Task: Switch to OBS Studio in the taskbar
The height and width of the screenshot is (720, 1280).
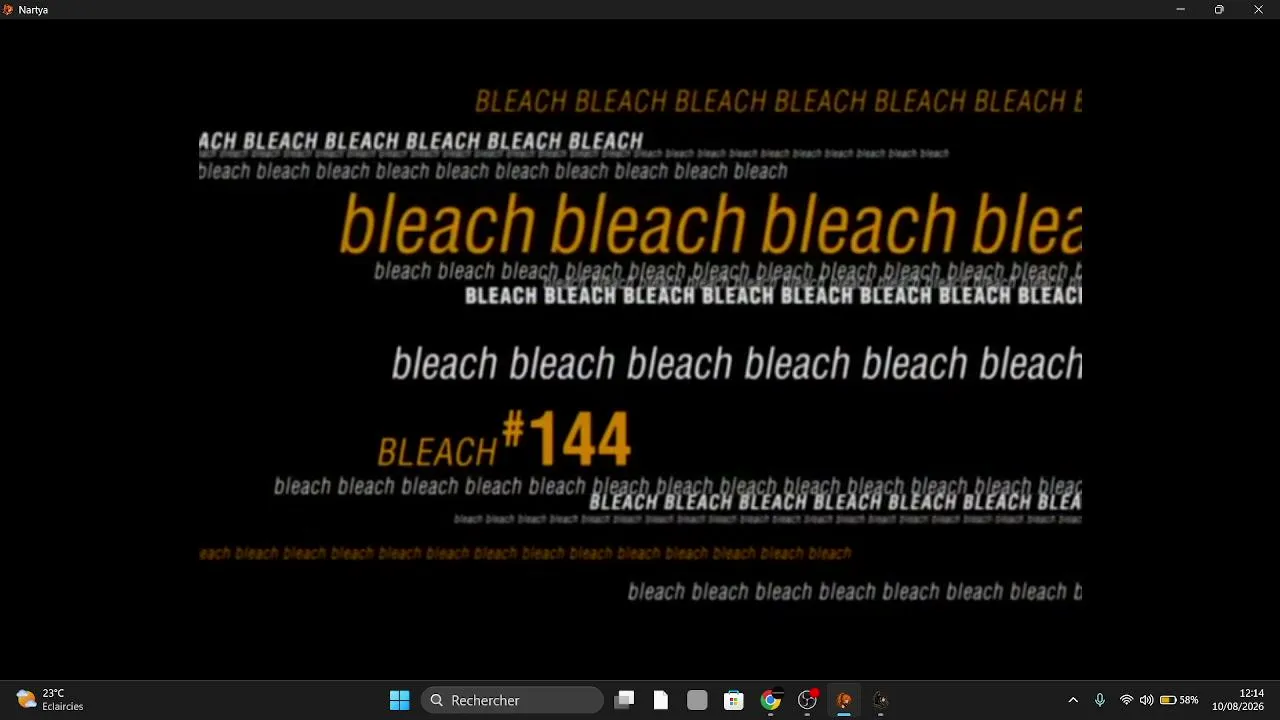Action: [x=808, y=700]
